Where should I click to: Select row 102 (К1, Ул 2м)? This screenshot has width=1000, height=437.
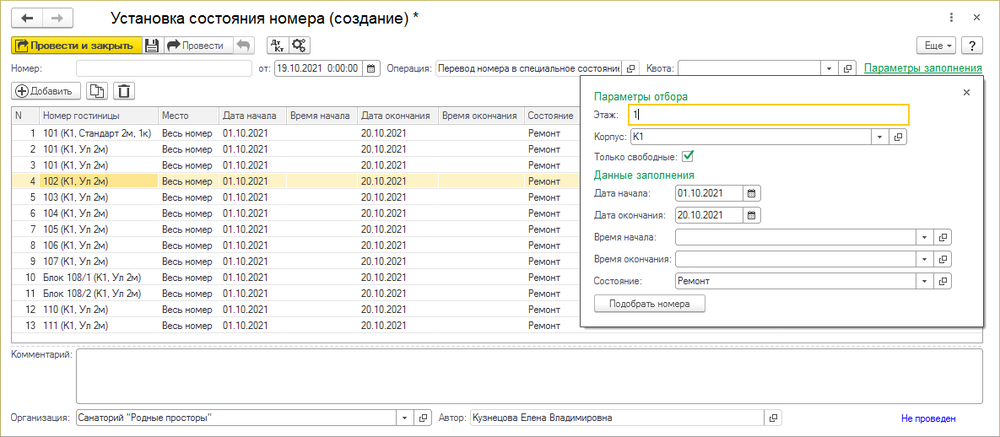click(297, 181)
